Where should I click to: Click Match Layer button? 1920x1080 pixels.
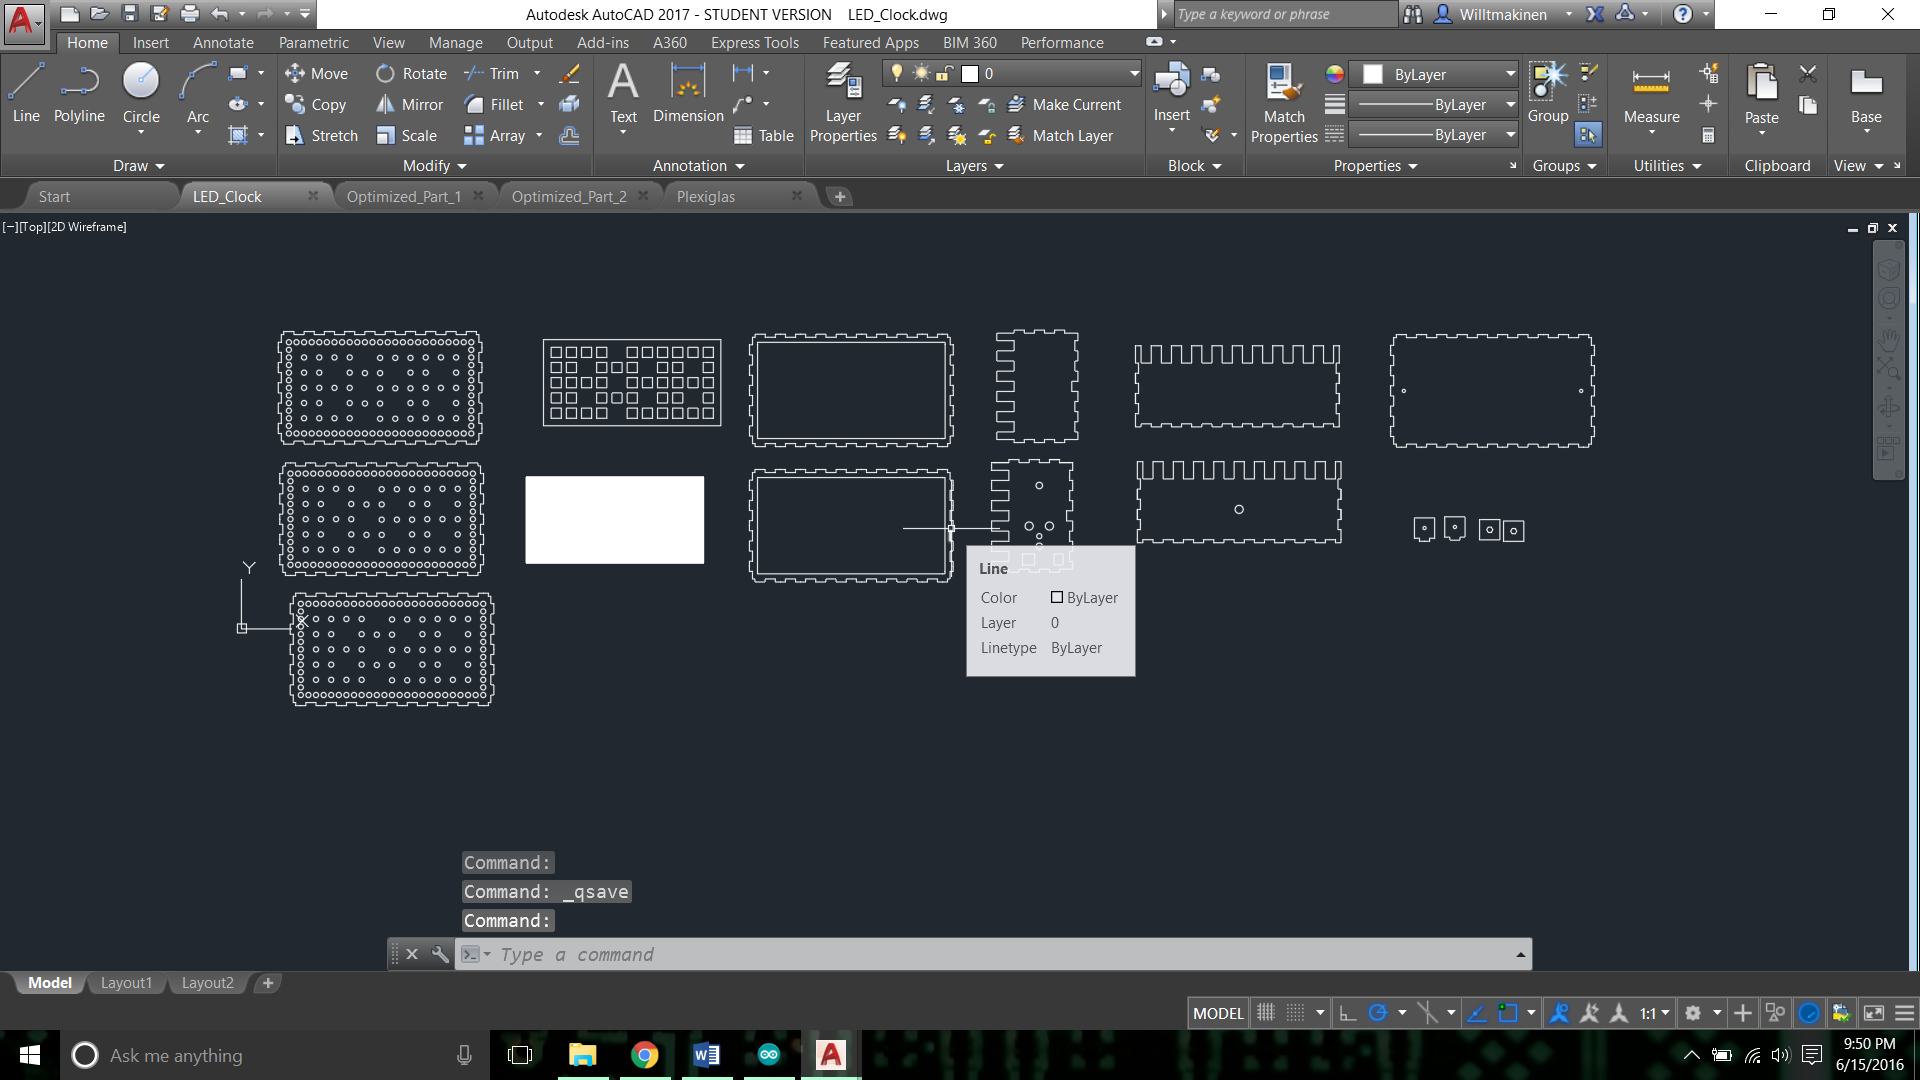point(1061,135)
